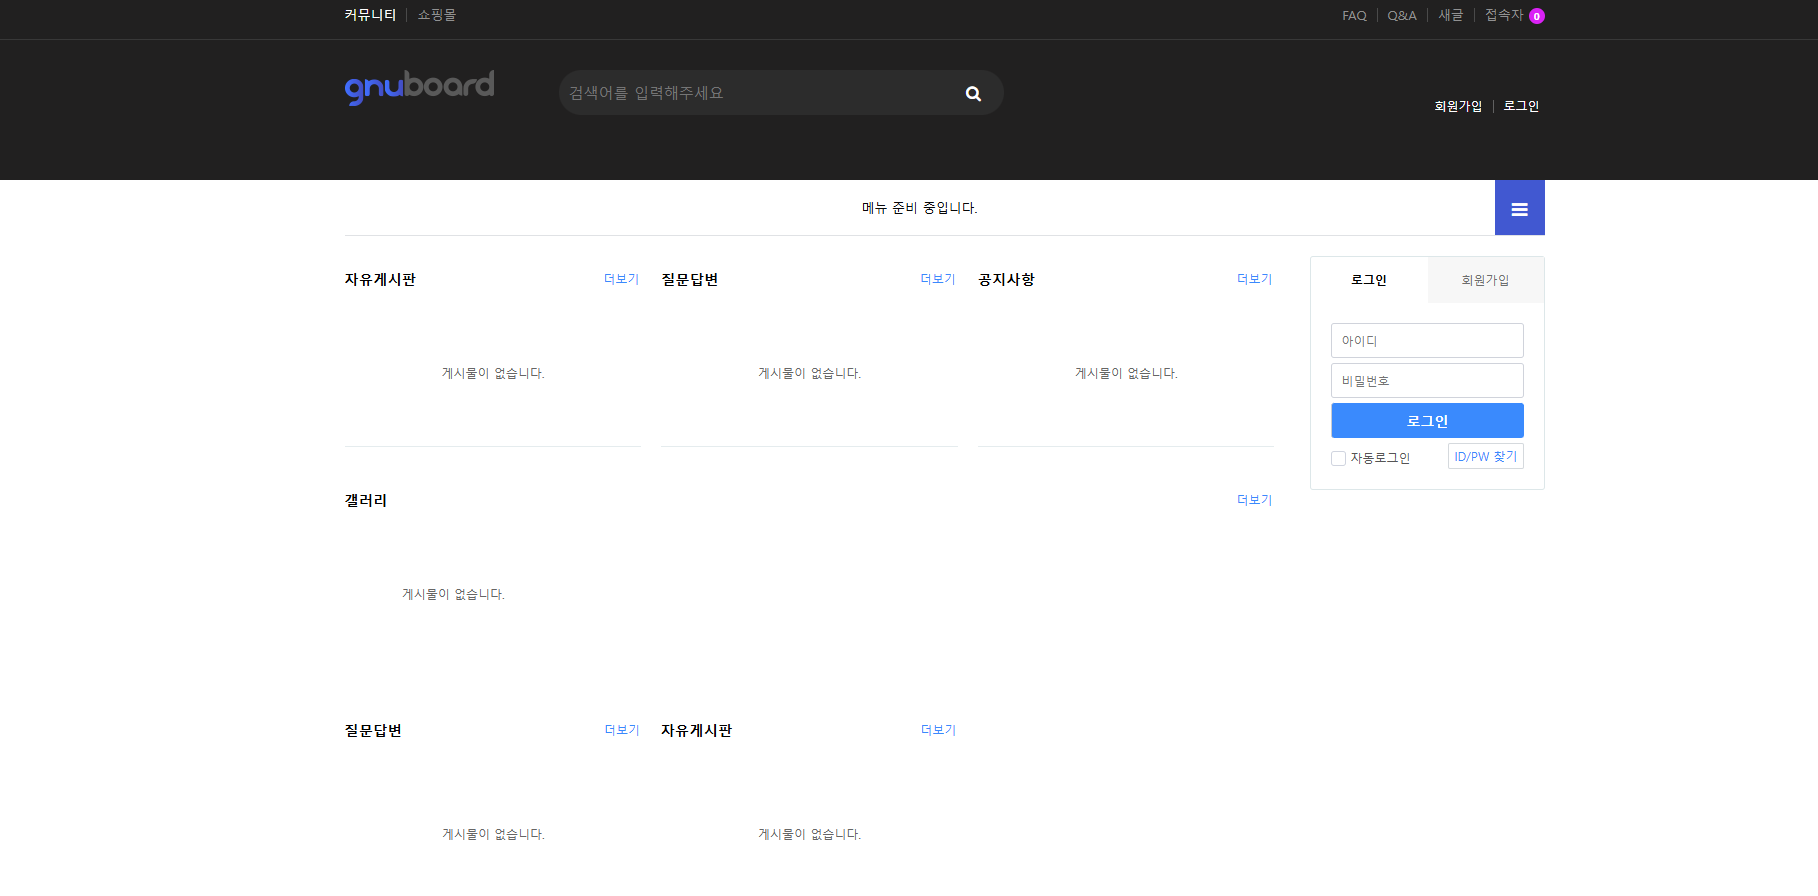The width and height of the screenshot is (1818, 896).
Task: Click 더보기 next to top 질문답변
Action: click(938, 279)
